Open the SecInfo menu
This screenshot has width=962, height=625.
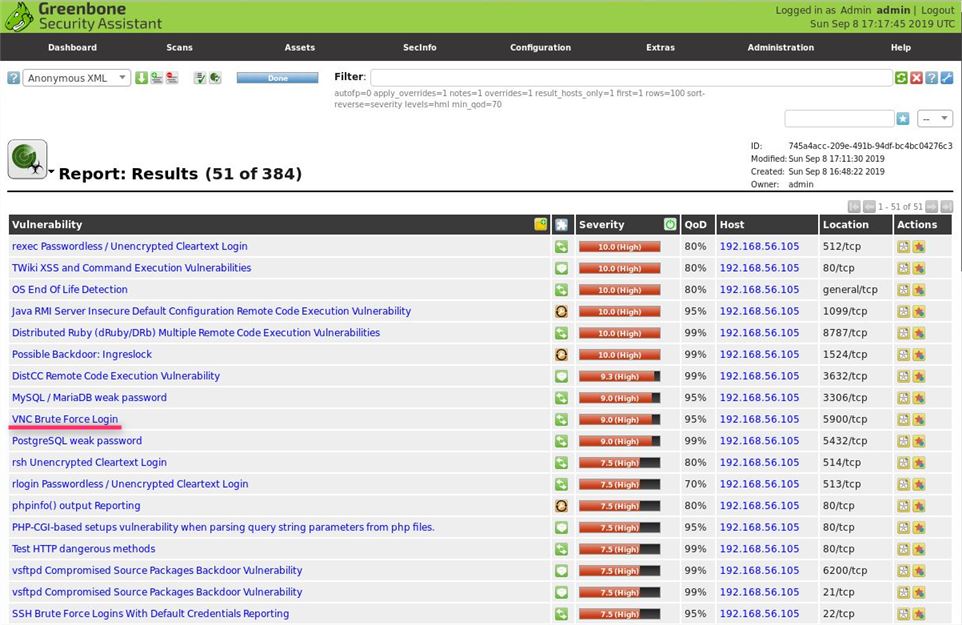pyautogui.click(x=420, y=47)
